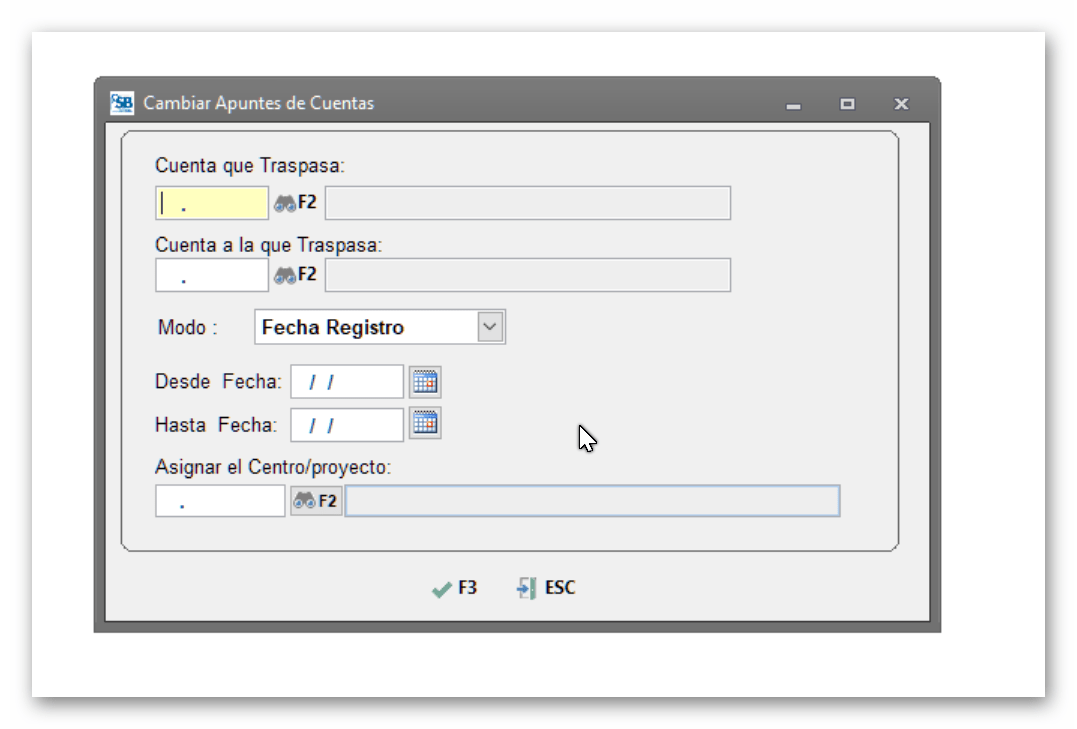Click description box next to Cuenta que Traspasa
Viewport: 1077px width, 729px height.
coord(527,203)
